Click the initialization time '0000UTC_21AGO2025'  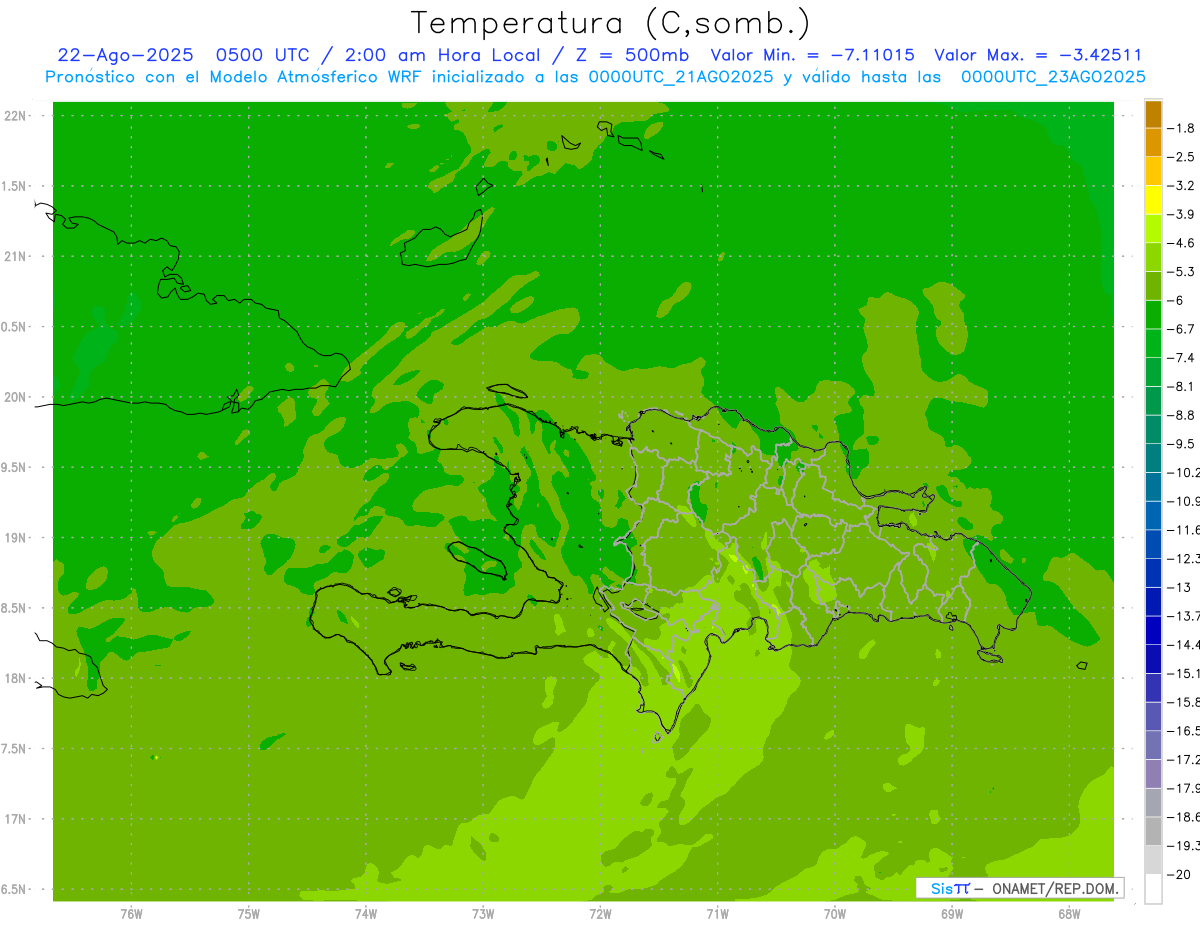(681, 76)
